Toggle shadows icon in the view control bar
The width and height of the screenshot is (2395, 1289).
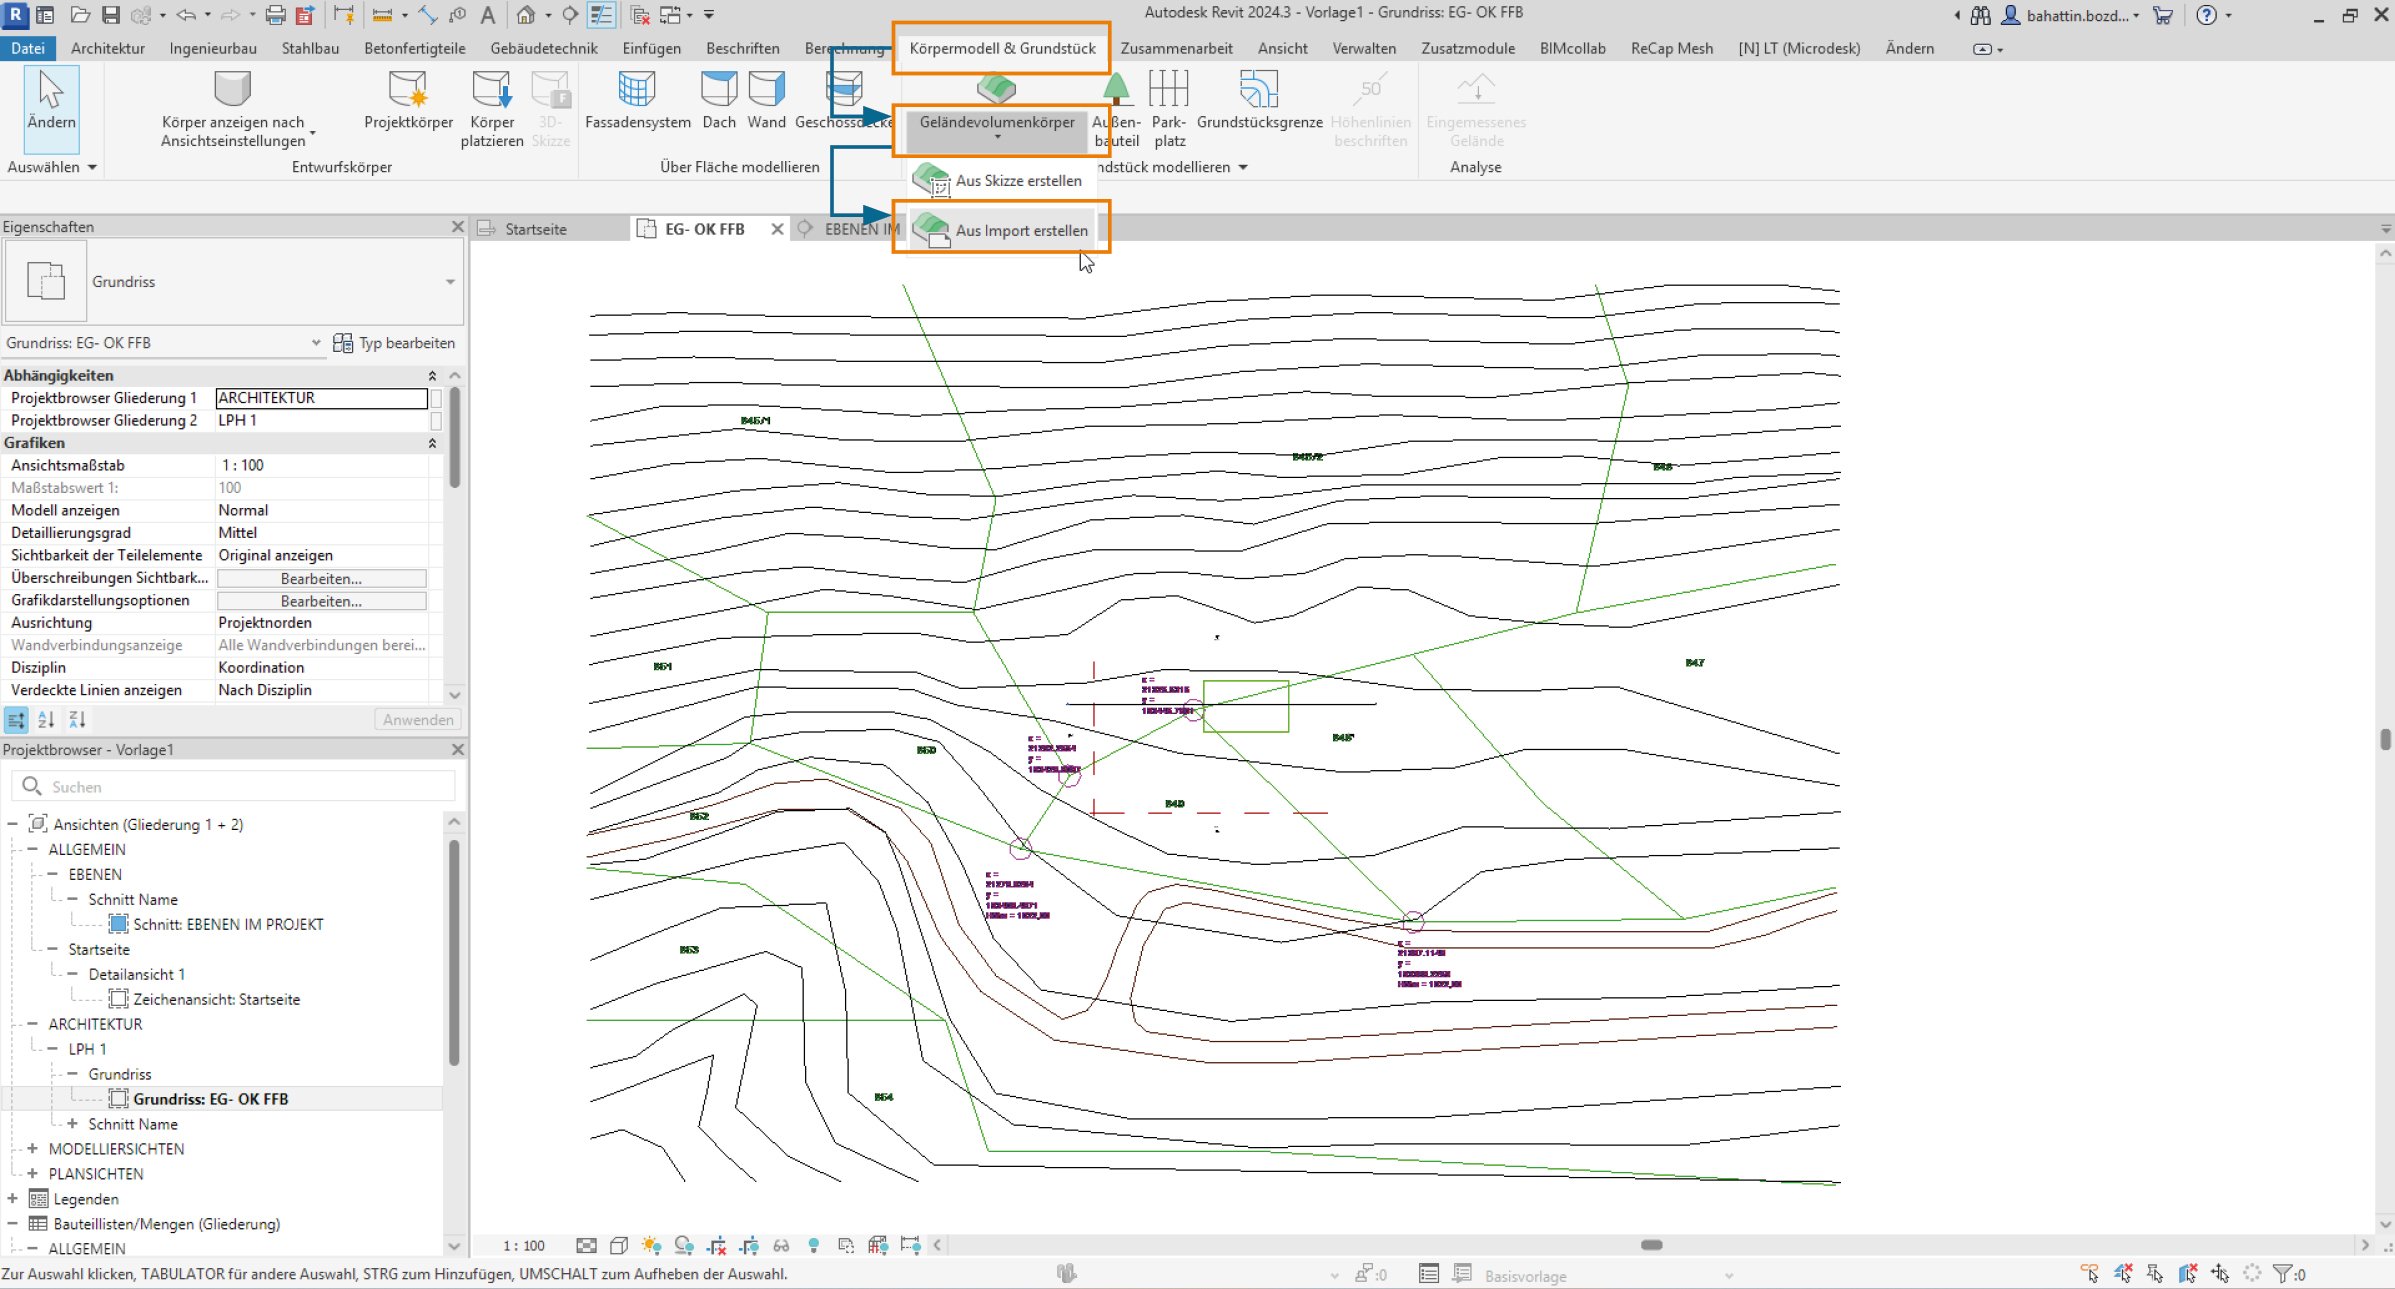tap(684, 1245)
